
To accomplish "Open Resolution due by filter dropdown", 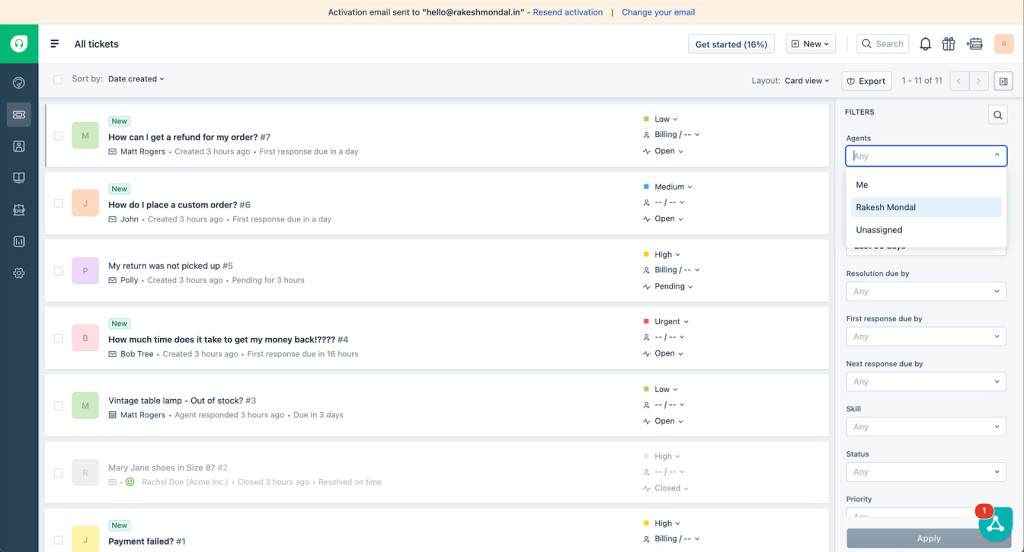I will click(x=925, y=291).
